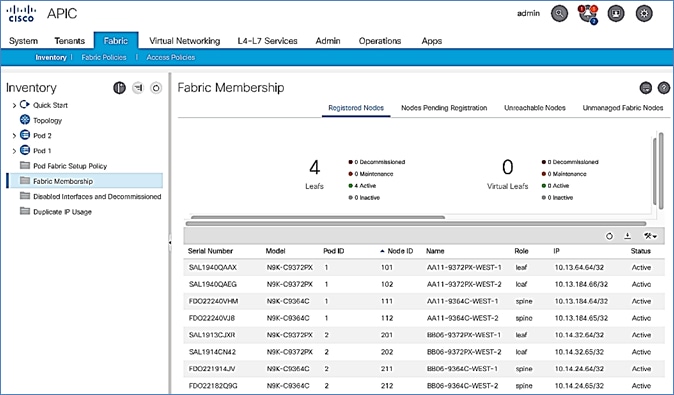Open the tools wrench dropdown

pos(650,236)
